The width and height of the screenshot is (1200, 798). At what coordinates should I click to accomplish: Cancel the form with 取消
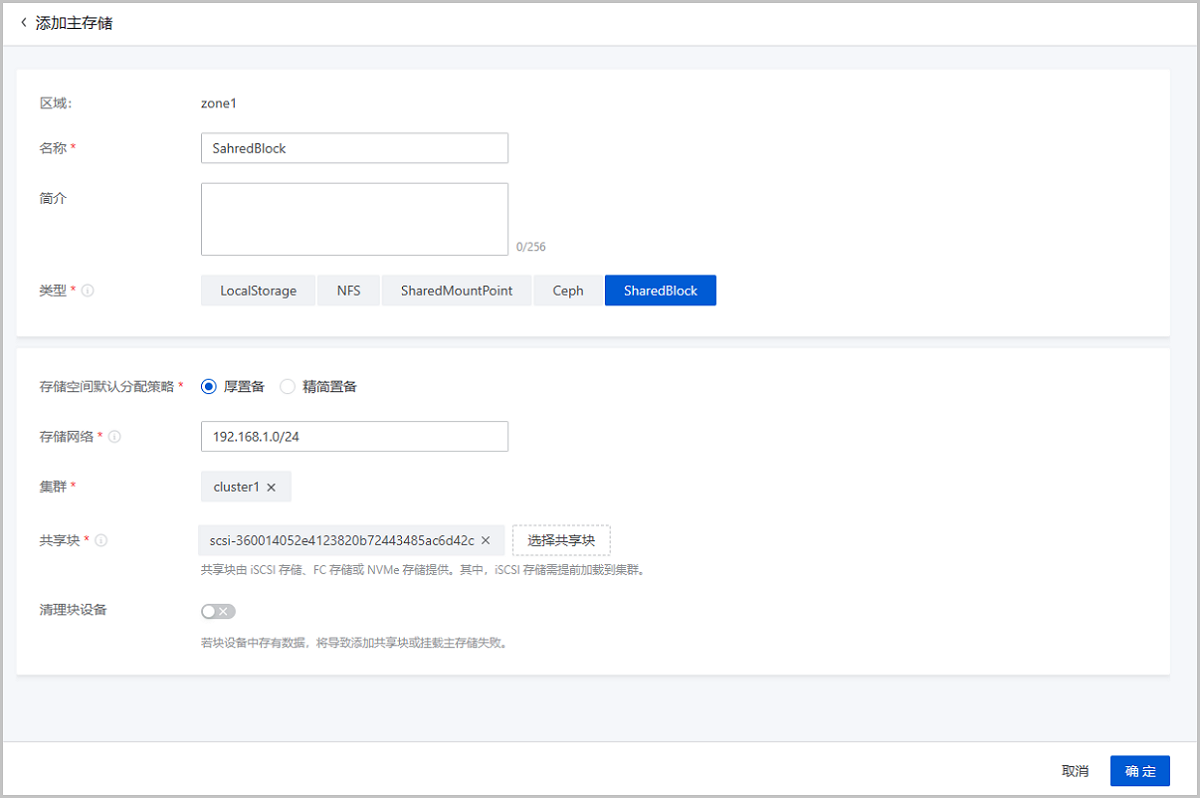tap(1073, 770)
